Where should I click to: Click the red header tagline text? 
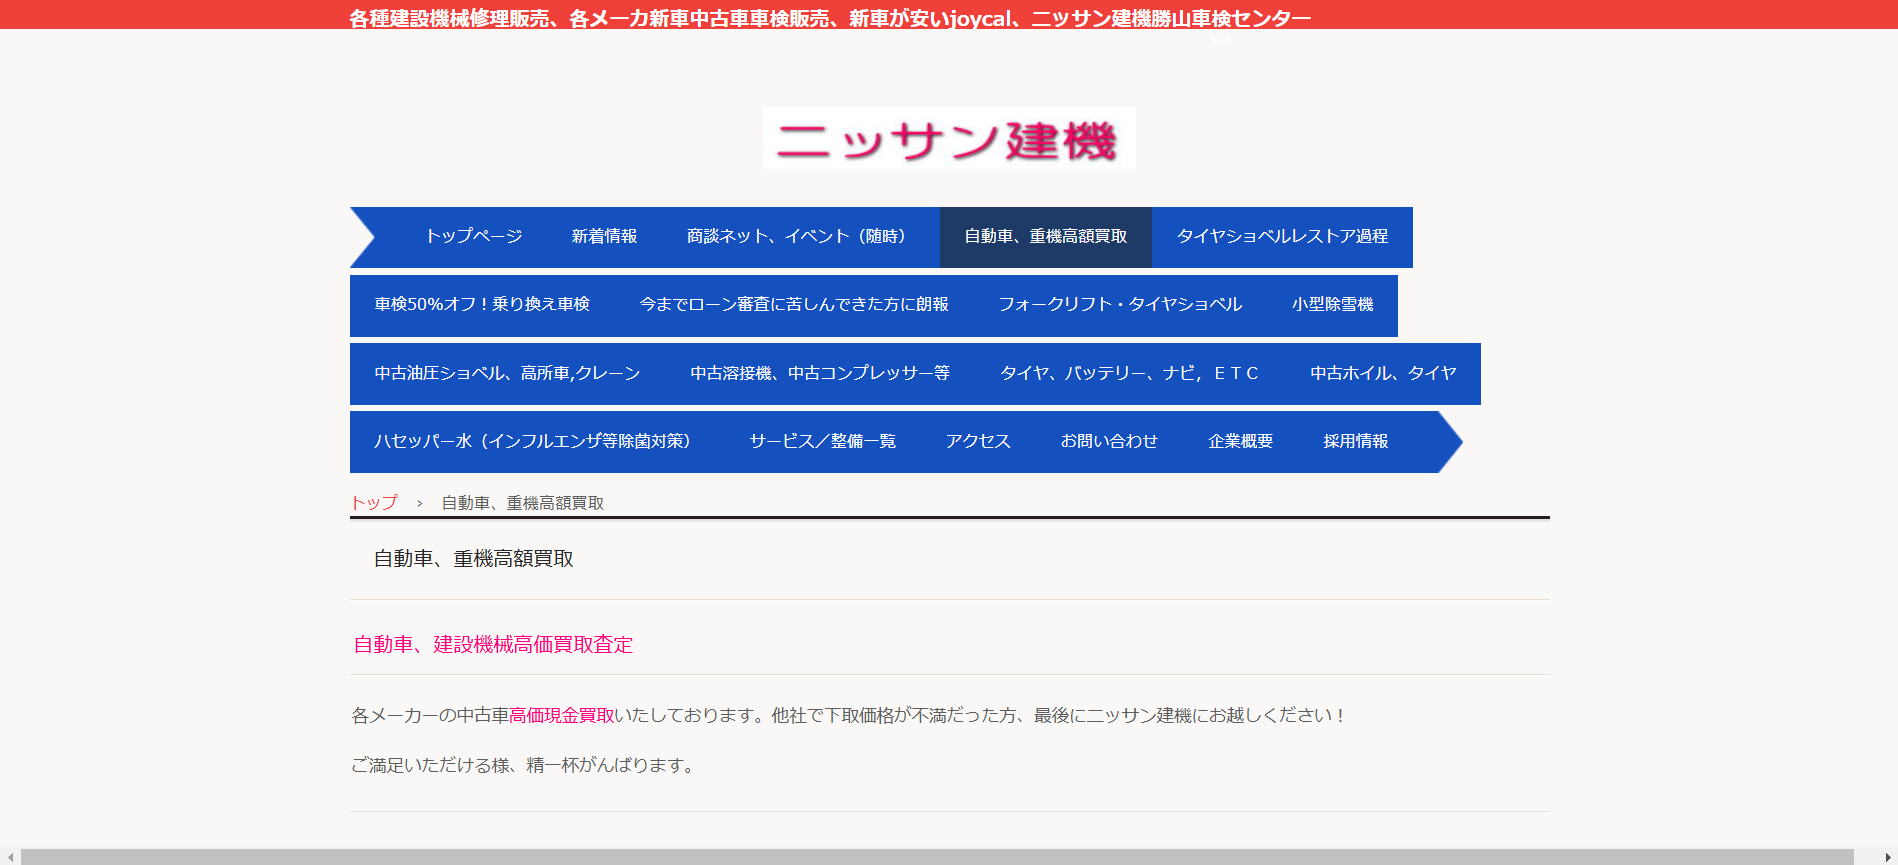tap(830, 18)
